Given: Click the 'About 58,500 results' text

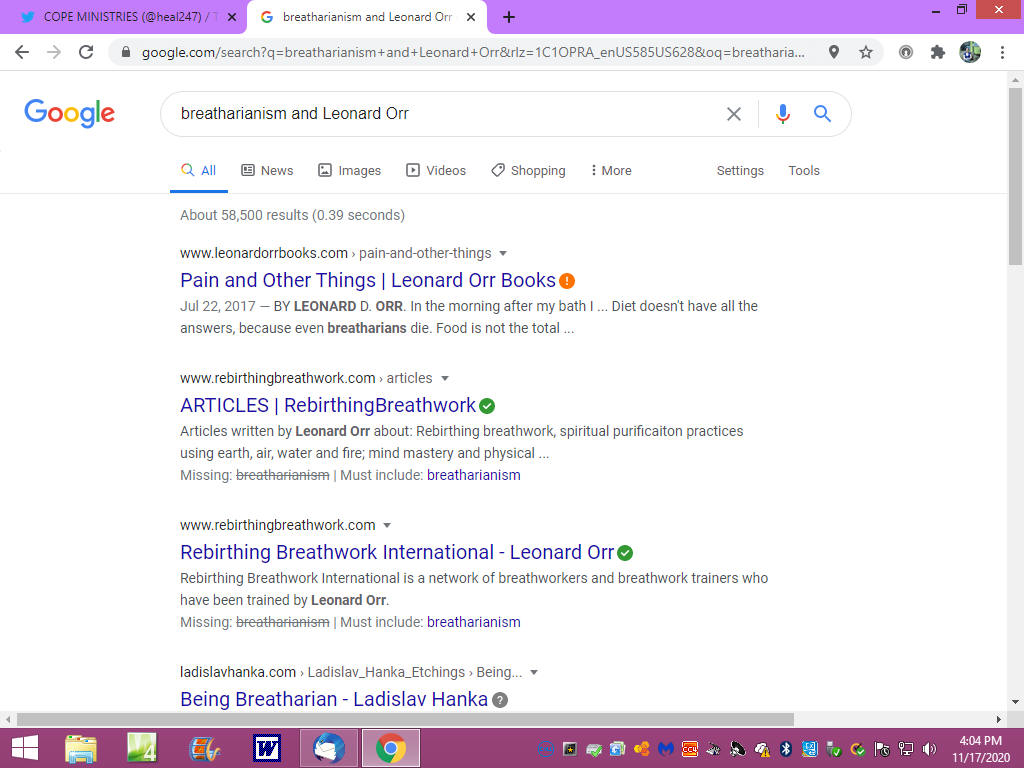Looking at the screenshot, I should click(293, 216).
